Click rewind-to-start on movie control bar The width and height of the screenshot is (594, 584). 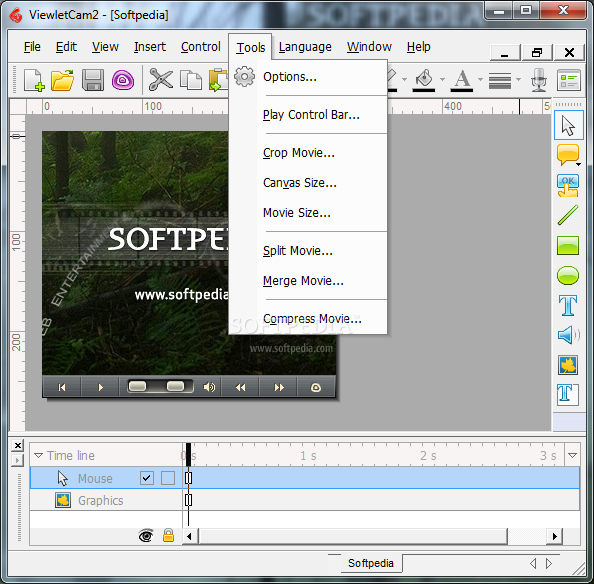62,387
